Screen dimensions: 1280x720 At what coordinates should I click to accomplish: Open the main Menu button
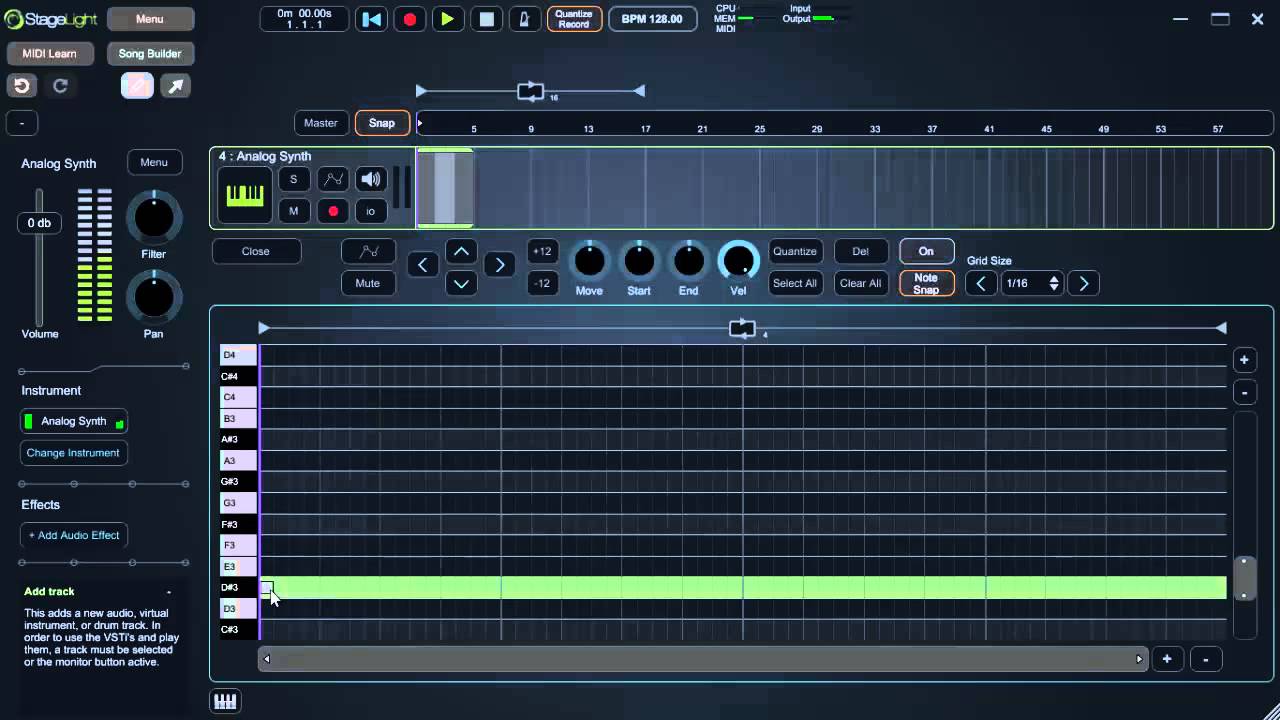click(x=150, y=19)
